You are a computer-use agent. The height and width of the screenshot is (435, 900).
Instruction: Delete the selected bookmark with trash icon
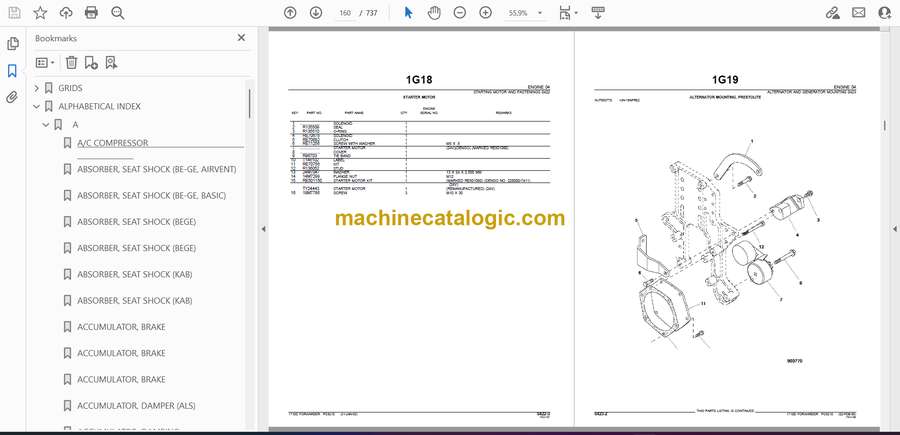click(x=71, y=62)
